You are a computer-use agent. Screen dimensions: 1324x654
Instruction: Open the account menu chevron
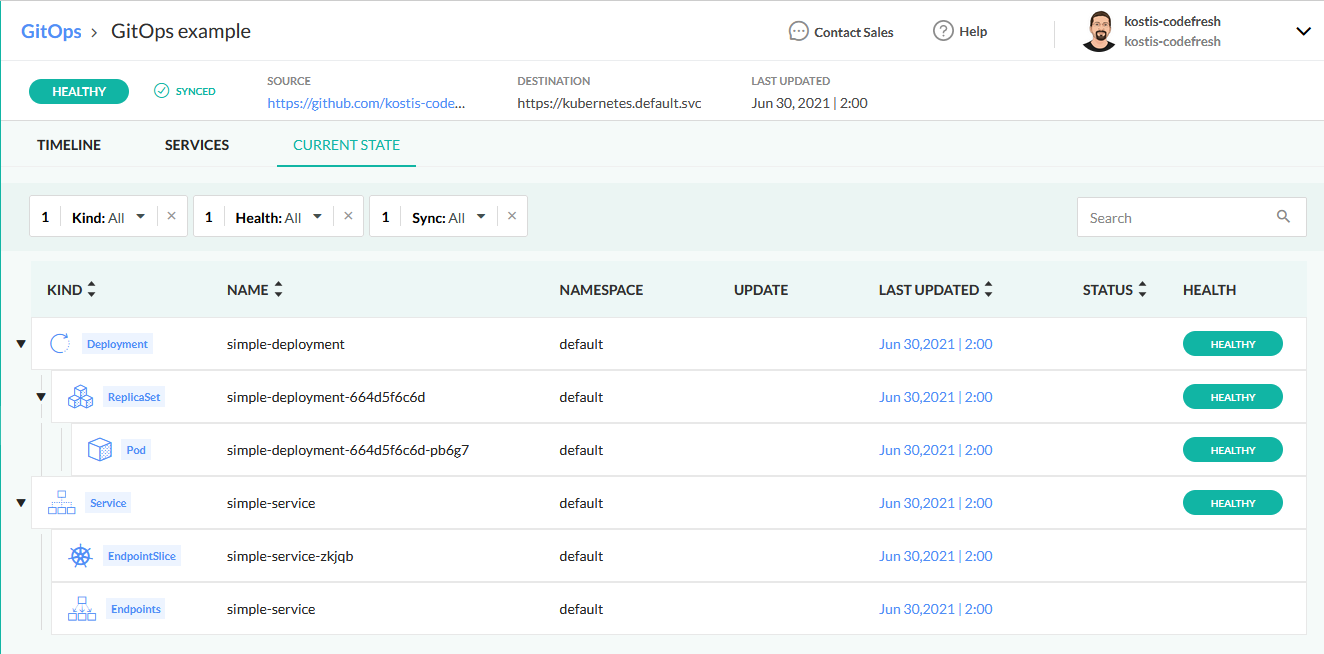click(x=1303, y=31)
